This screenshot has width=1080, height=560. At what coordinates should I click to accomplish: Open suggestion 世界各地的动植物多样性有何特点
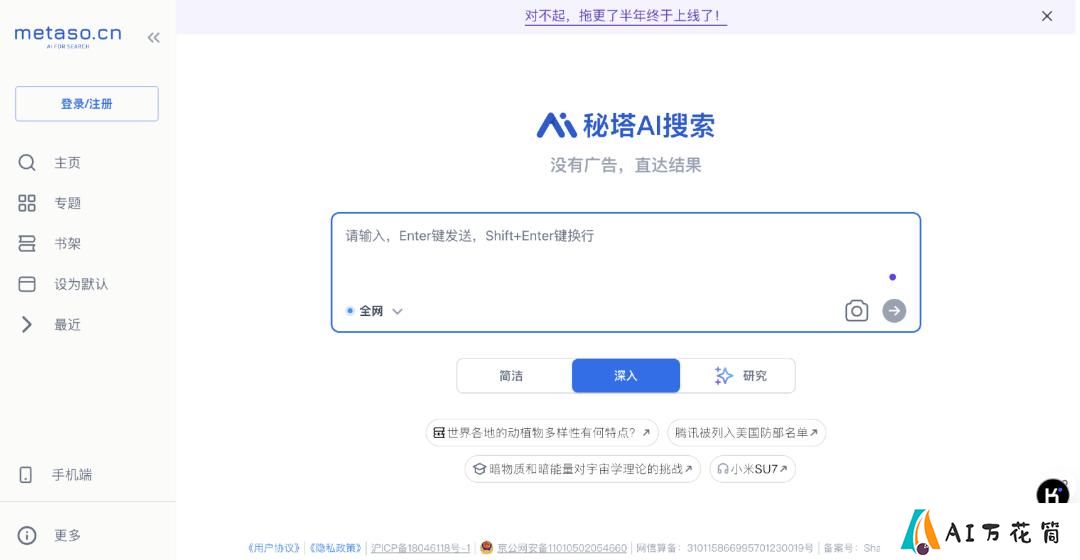click(542, 433)
